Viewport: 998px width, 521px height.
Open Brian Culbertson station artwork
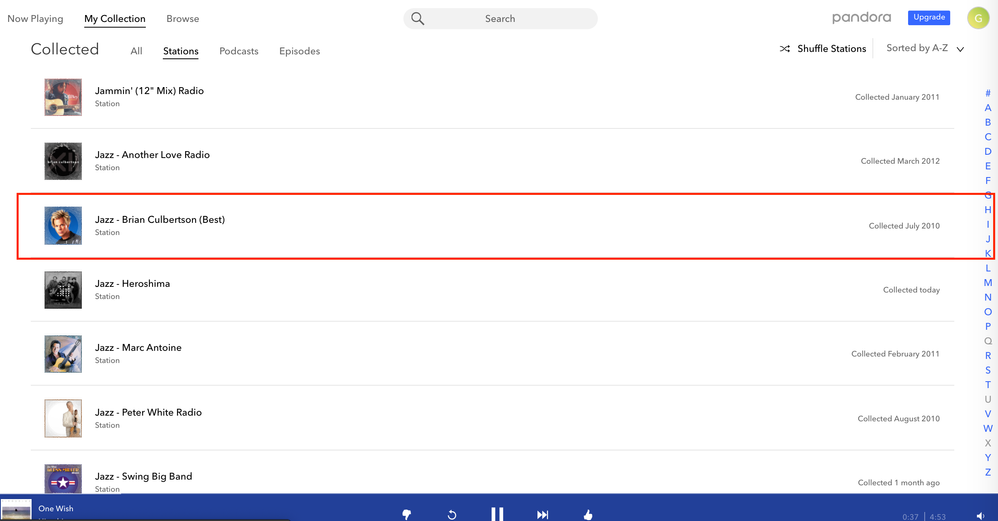[63, 226]
